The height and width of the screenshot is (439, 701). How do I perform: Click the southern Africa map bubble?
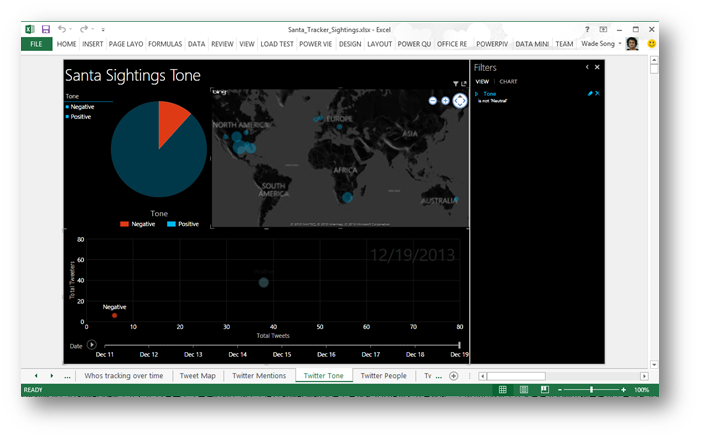pyautogui.click(x=347, y=197)
